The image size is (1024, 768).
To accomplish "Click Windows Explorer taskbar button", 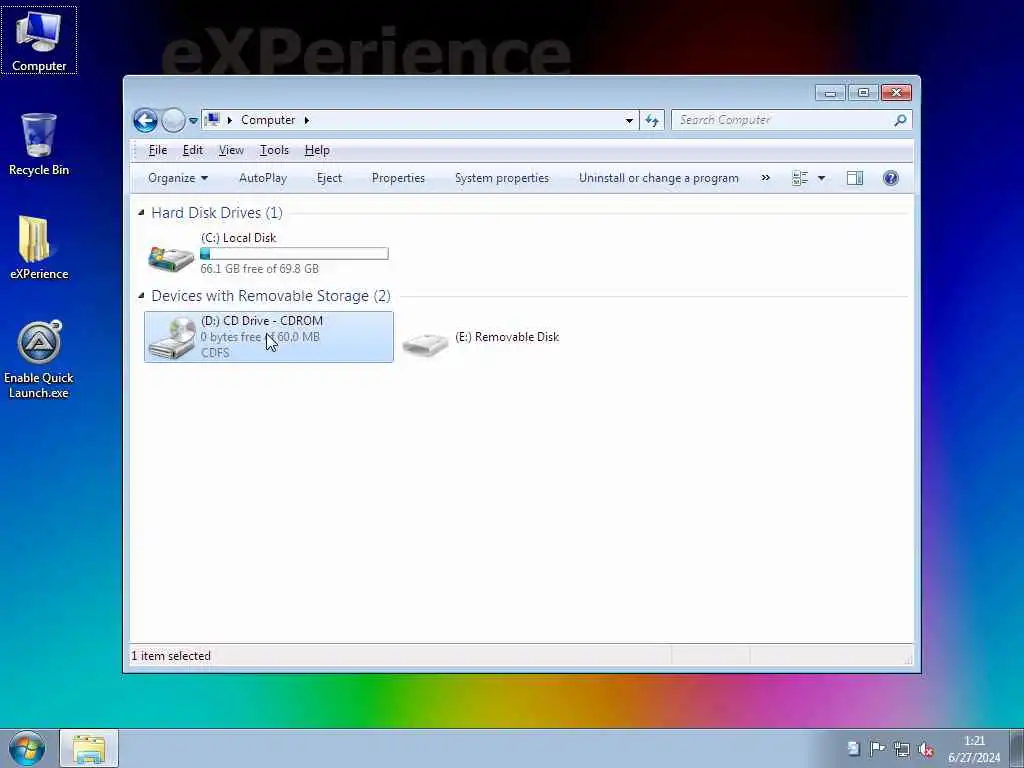I will point(89,748).
